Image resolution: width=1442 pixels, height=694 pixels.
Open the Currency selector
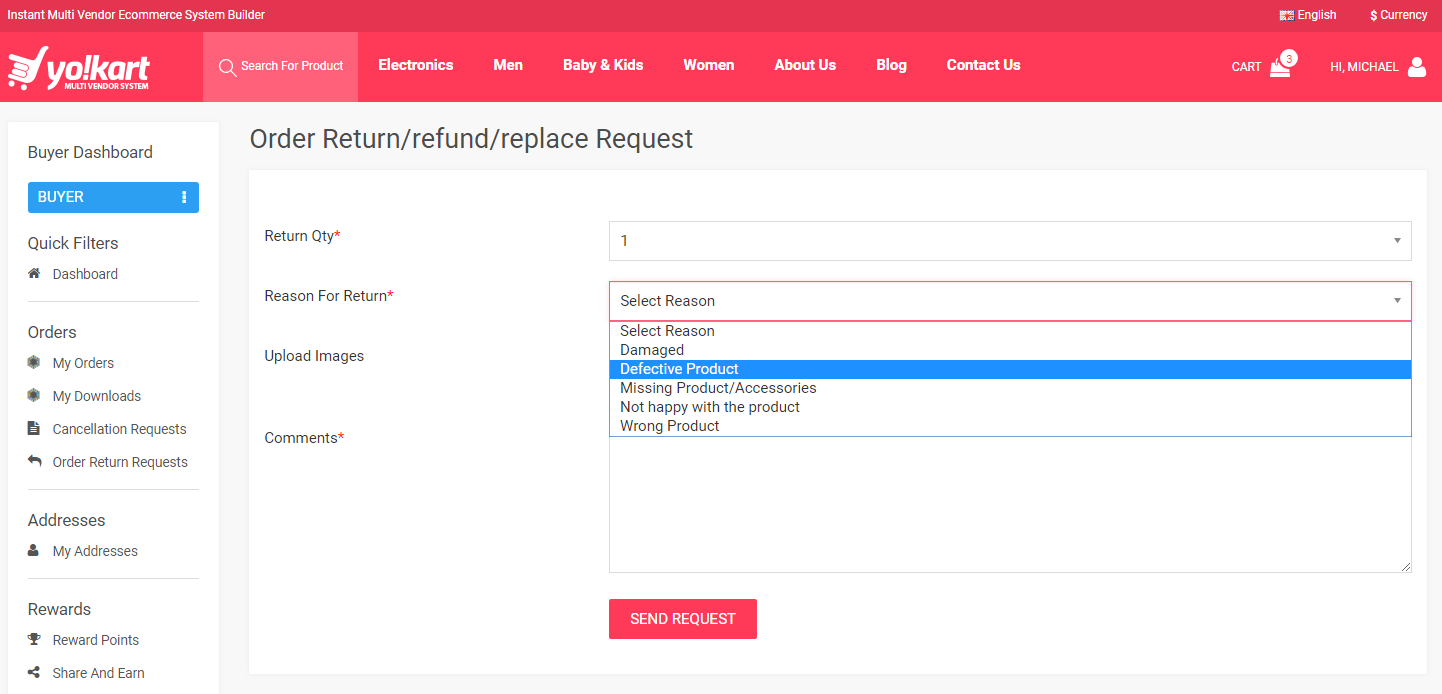point(1398,15)
